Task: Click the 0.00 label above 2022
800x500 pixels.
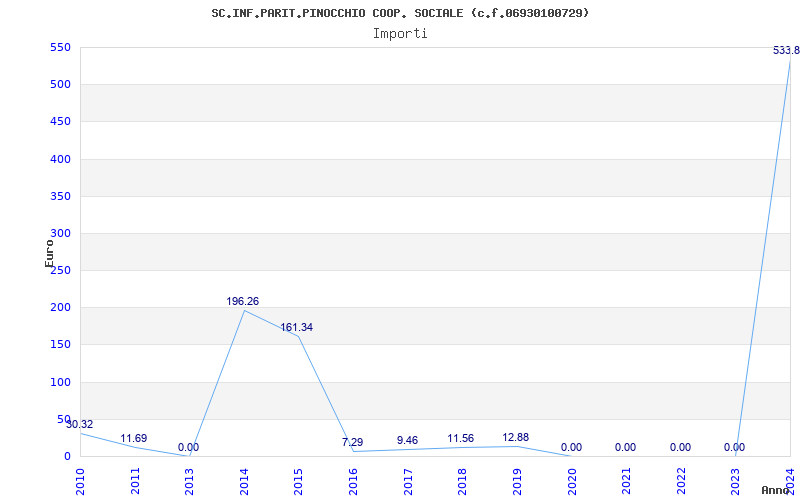Action: point(680,447)
